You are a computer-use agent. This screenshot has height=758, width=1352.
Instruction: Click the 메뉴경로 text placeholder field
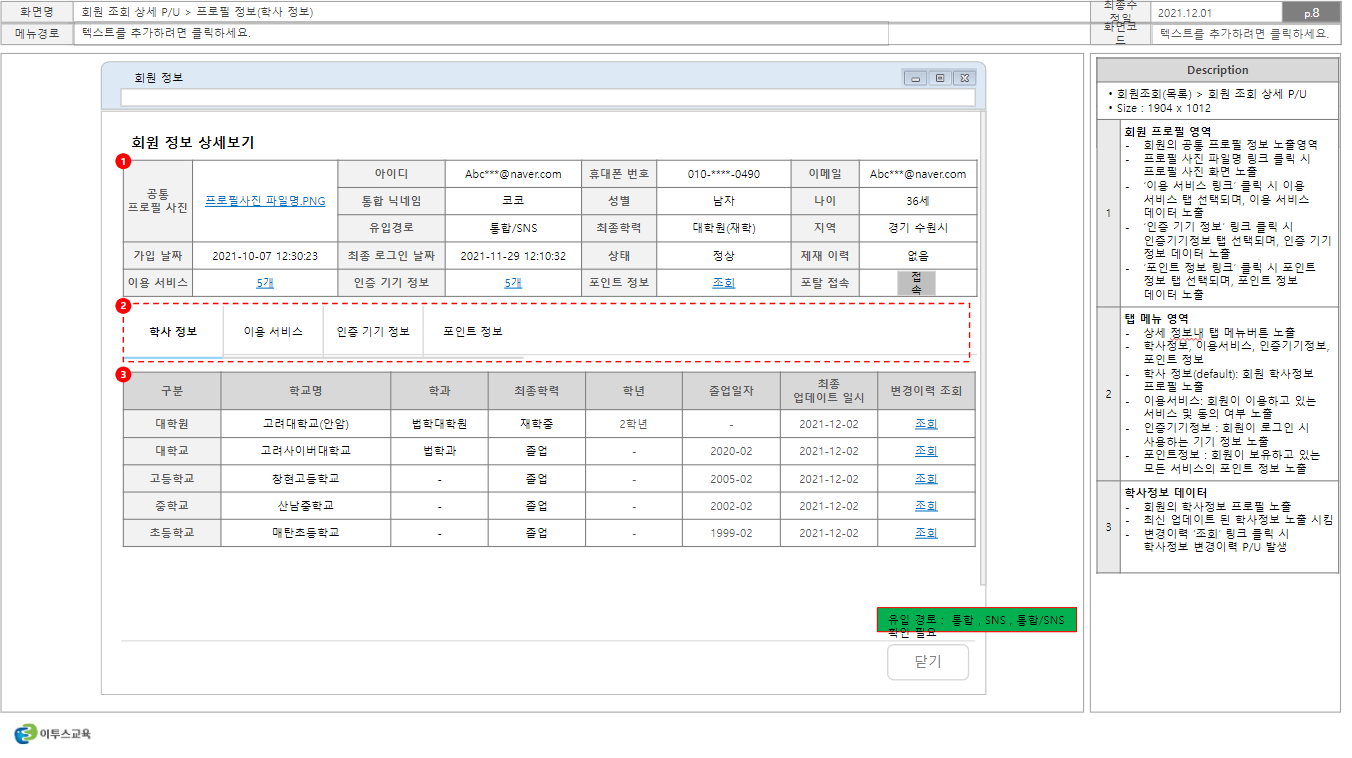point(482,33)
